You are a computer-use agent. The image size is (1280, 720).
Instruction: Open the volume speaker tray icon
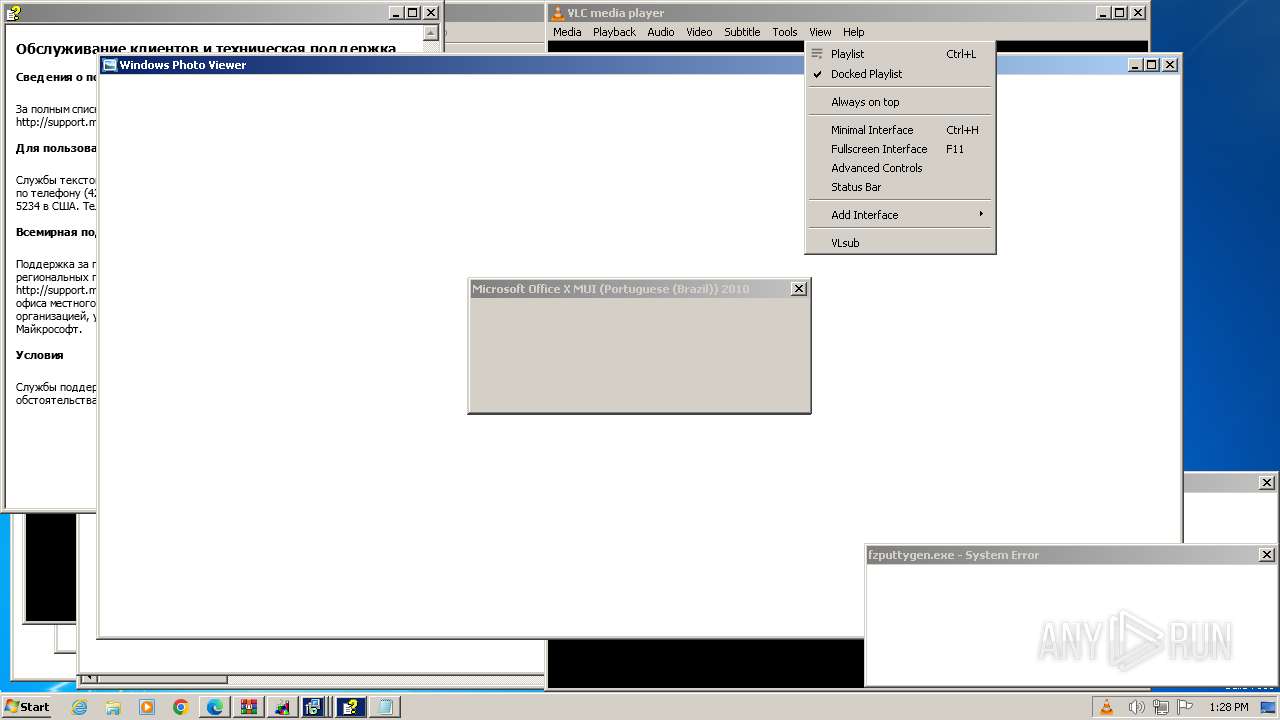[x=1136, y=707]
